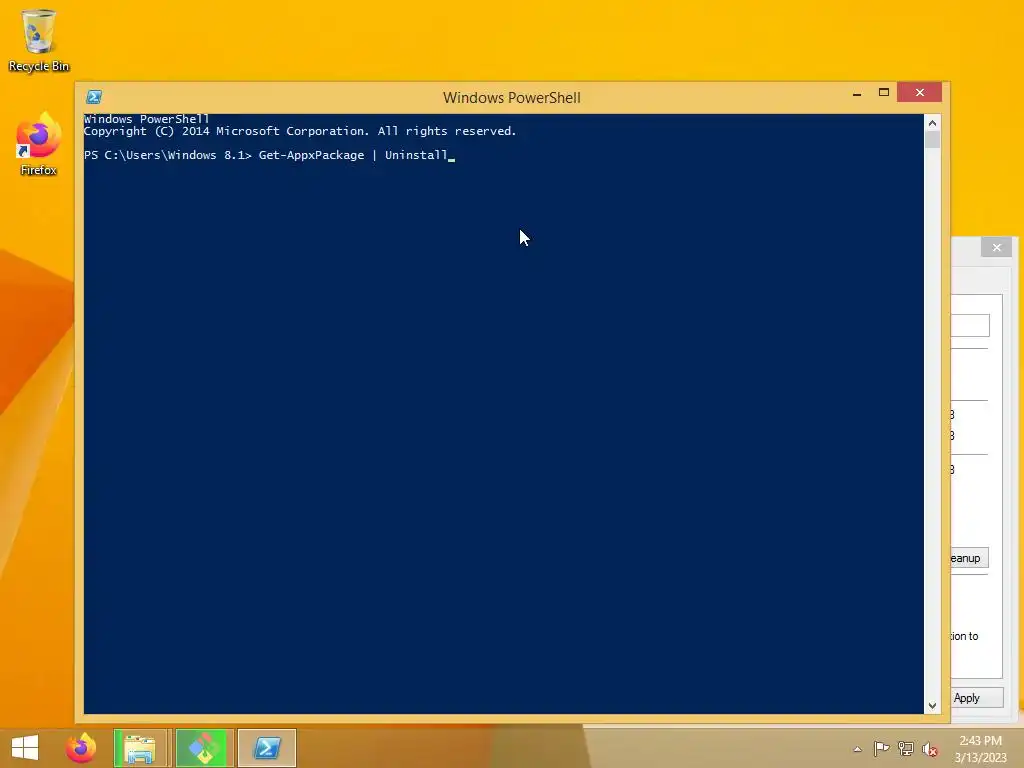Open the Recycle Bin desktop icon
The image size is (1024, 768).
[39, 40]
